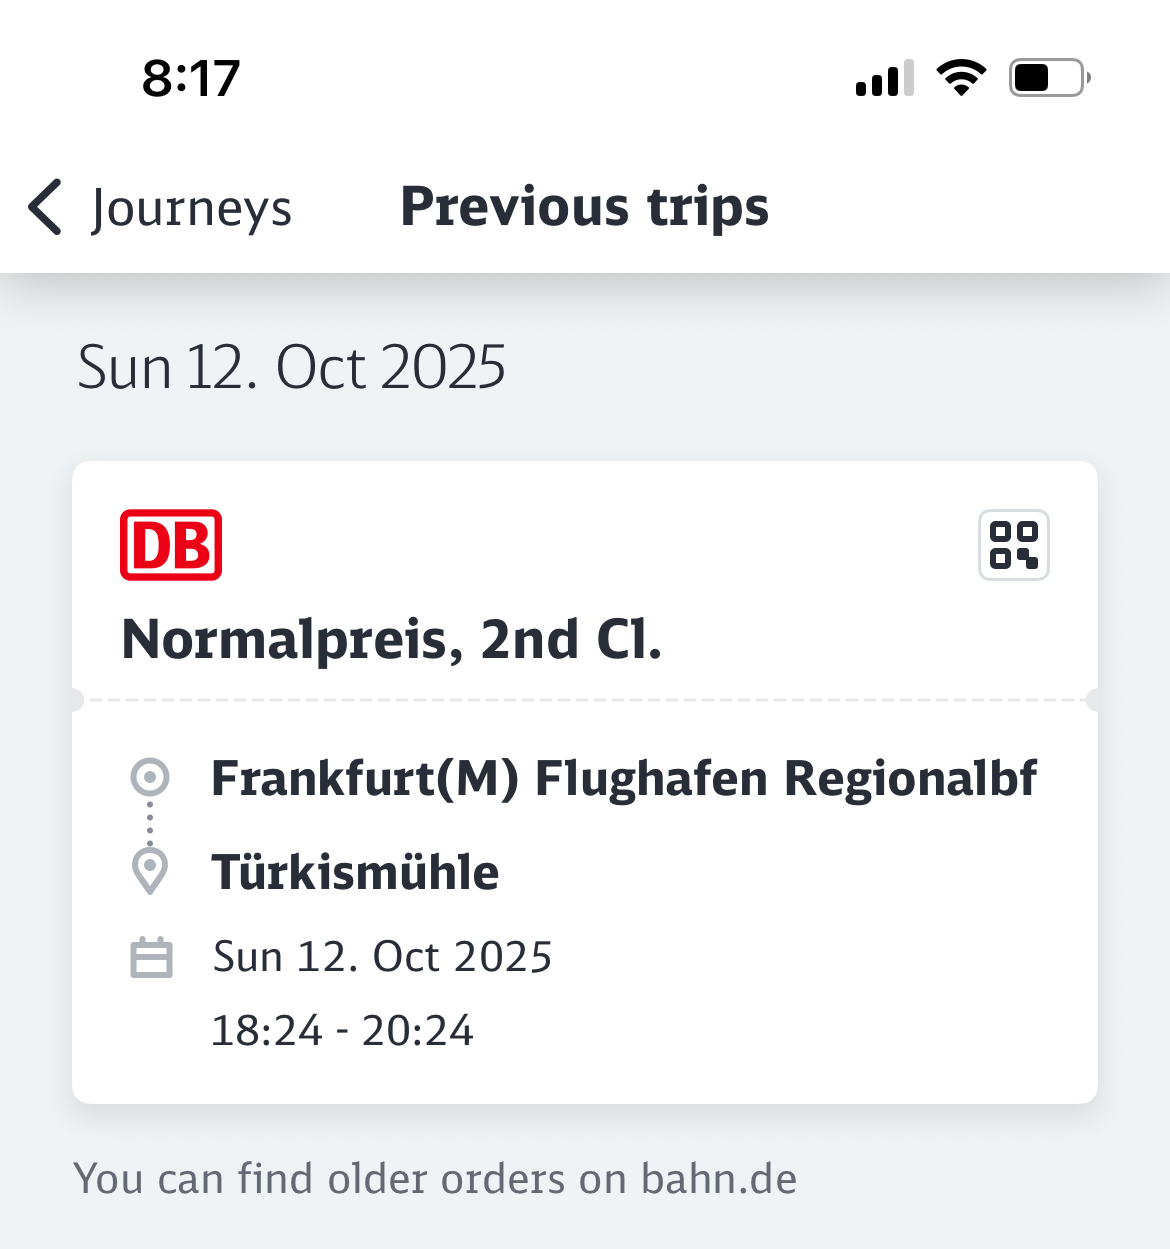This screenshot has height=1249, width=1170.
Task: Tap the battery indicator icon
Action: tap(1048, 78)
